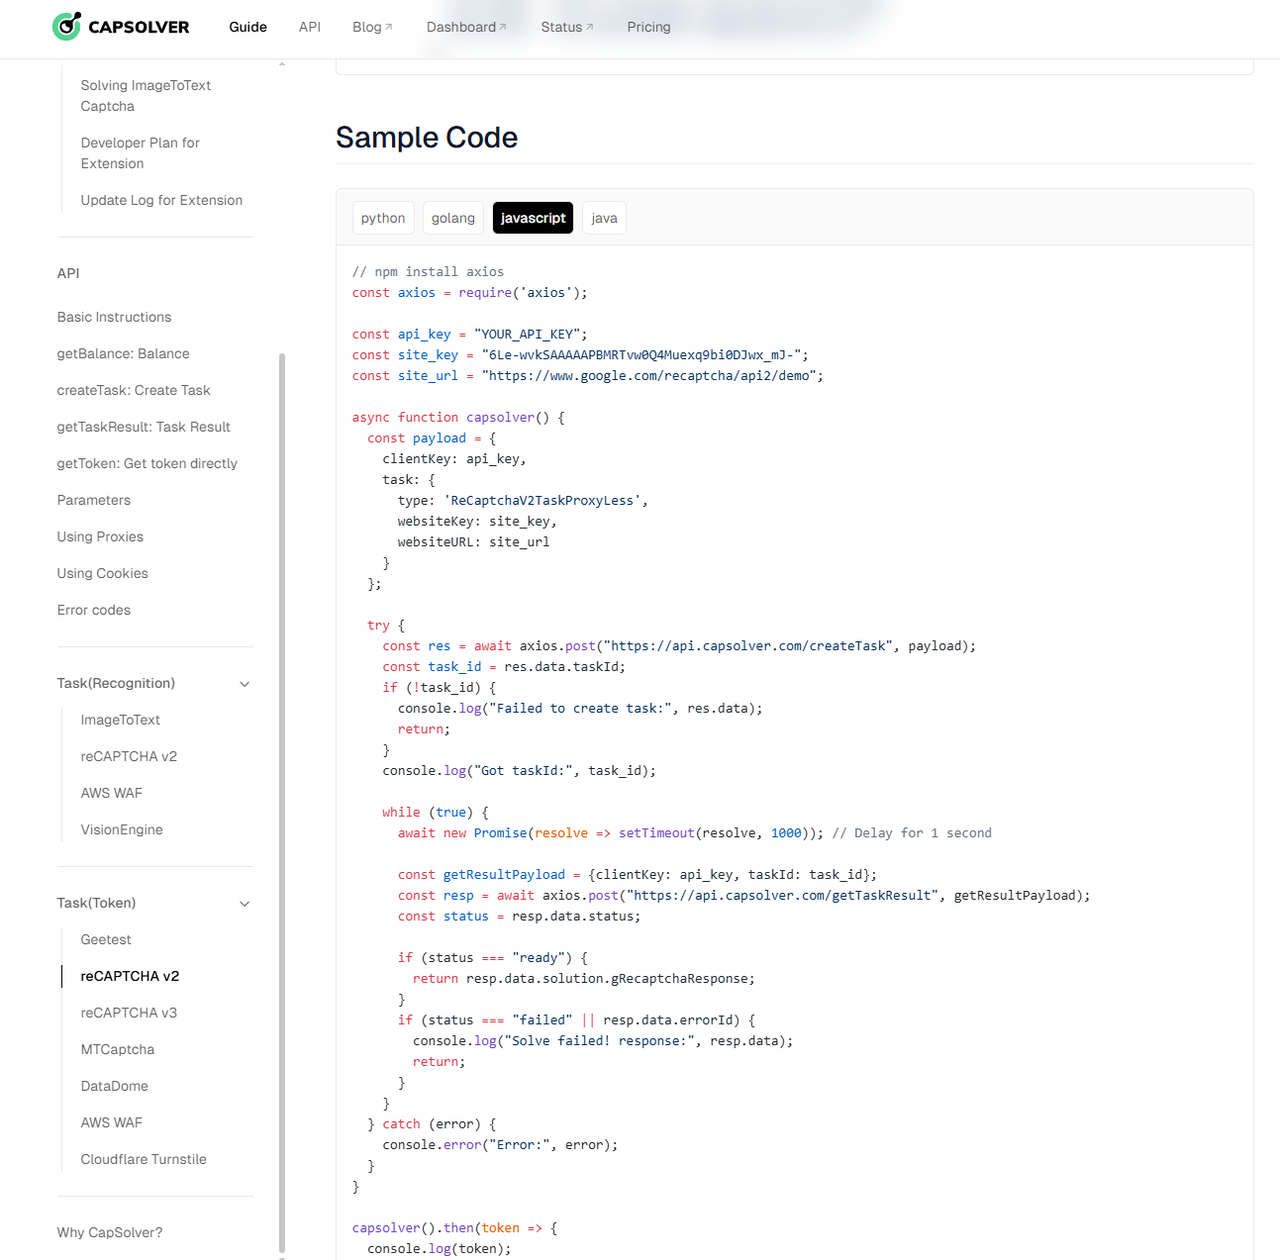Open the Dashboard external link
1280x1260 pixels.
coord(466,27)
